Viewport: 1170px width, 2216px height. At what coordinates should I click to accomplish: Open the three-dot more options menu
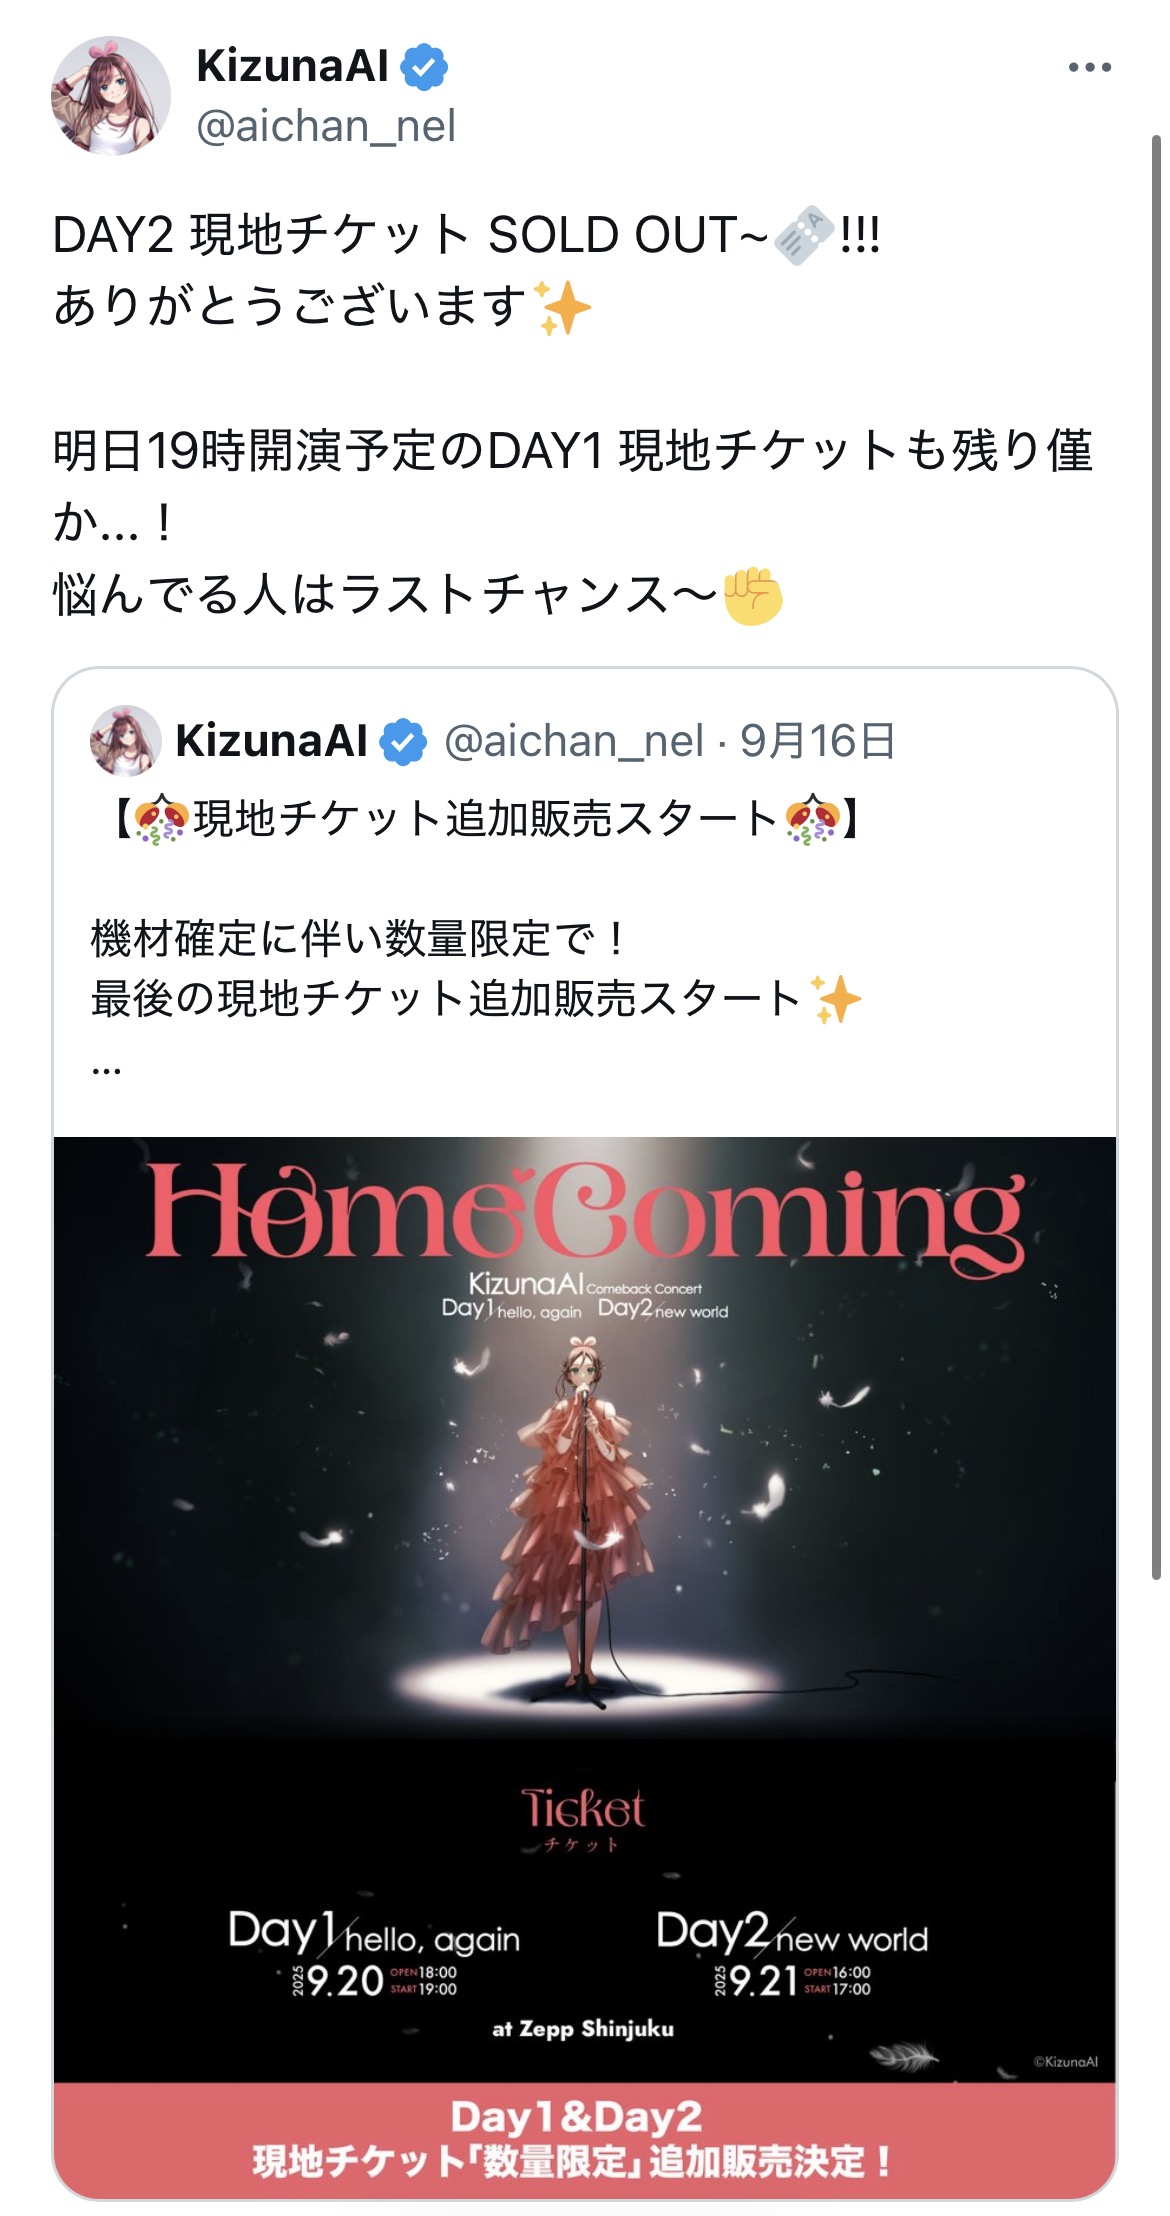tap(1089, 67)
